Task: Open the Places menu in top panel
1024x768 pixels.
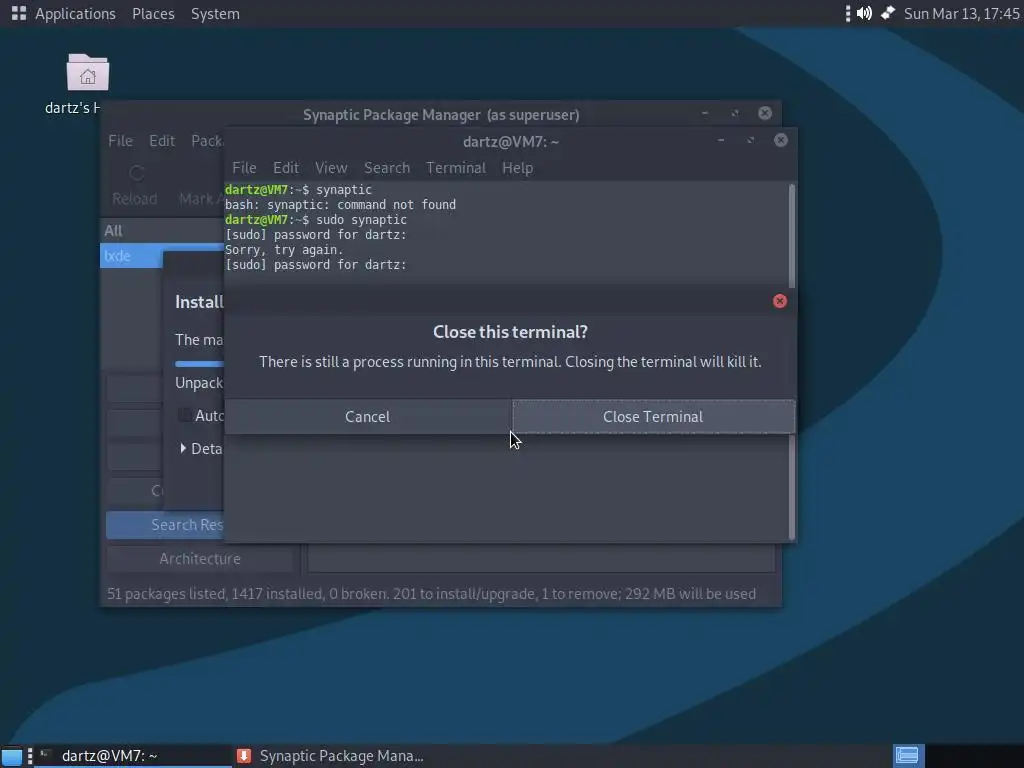Action: pos(153,14)
